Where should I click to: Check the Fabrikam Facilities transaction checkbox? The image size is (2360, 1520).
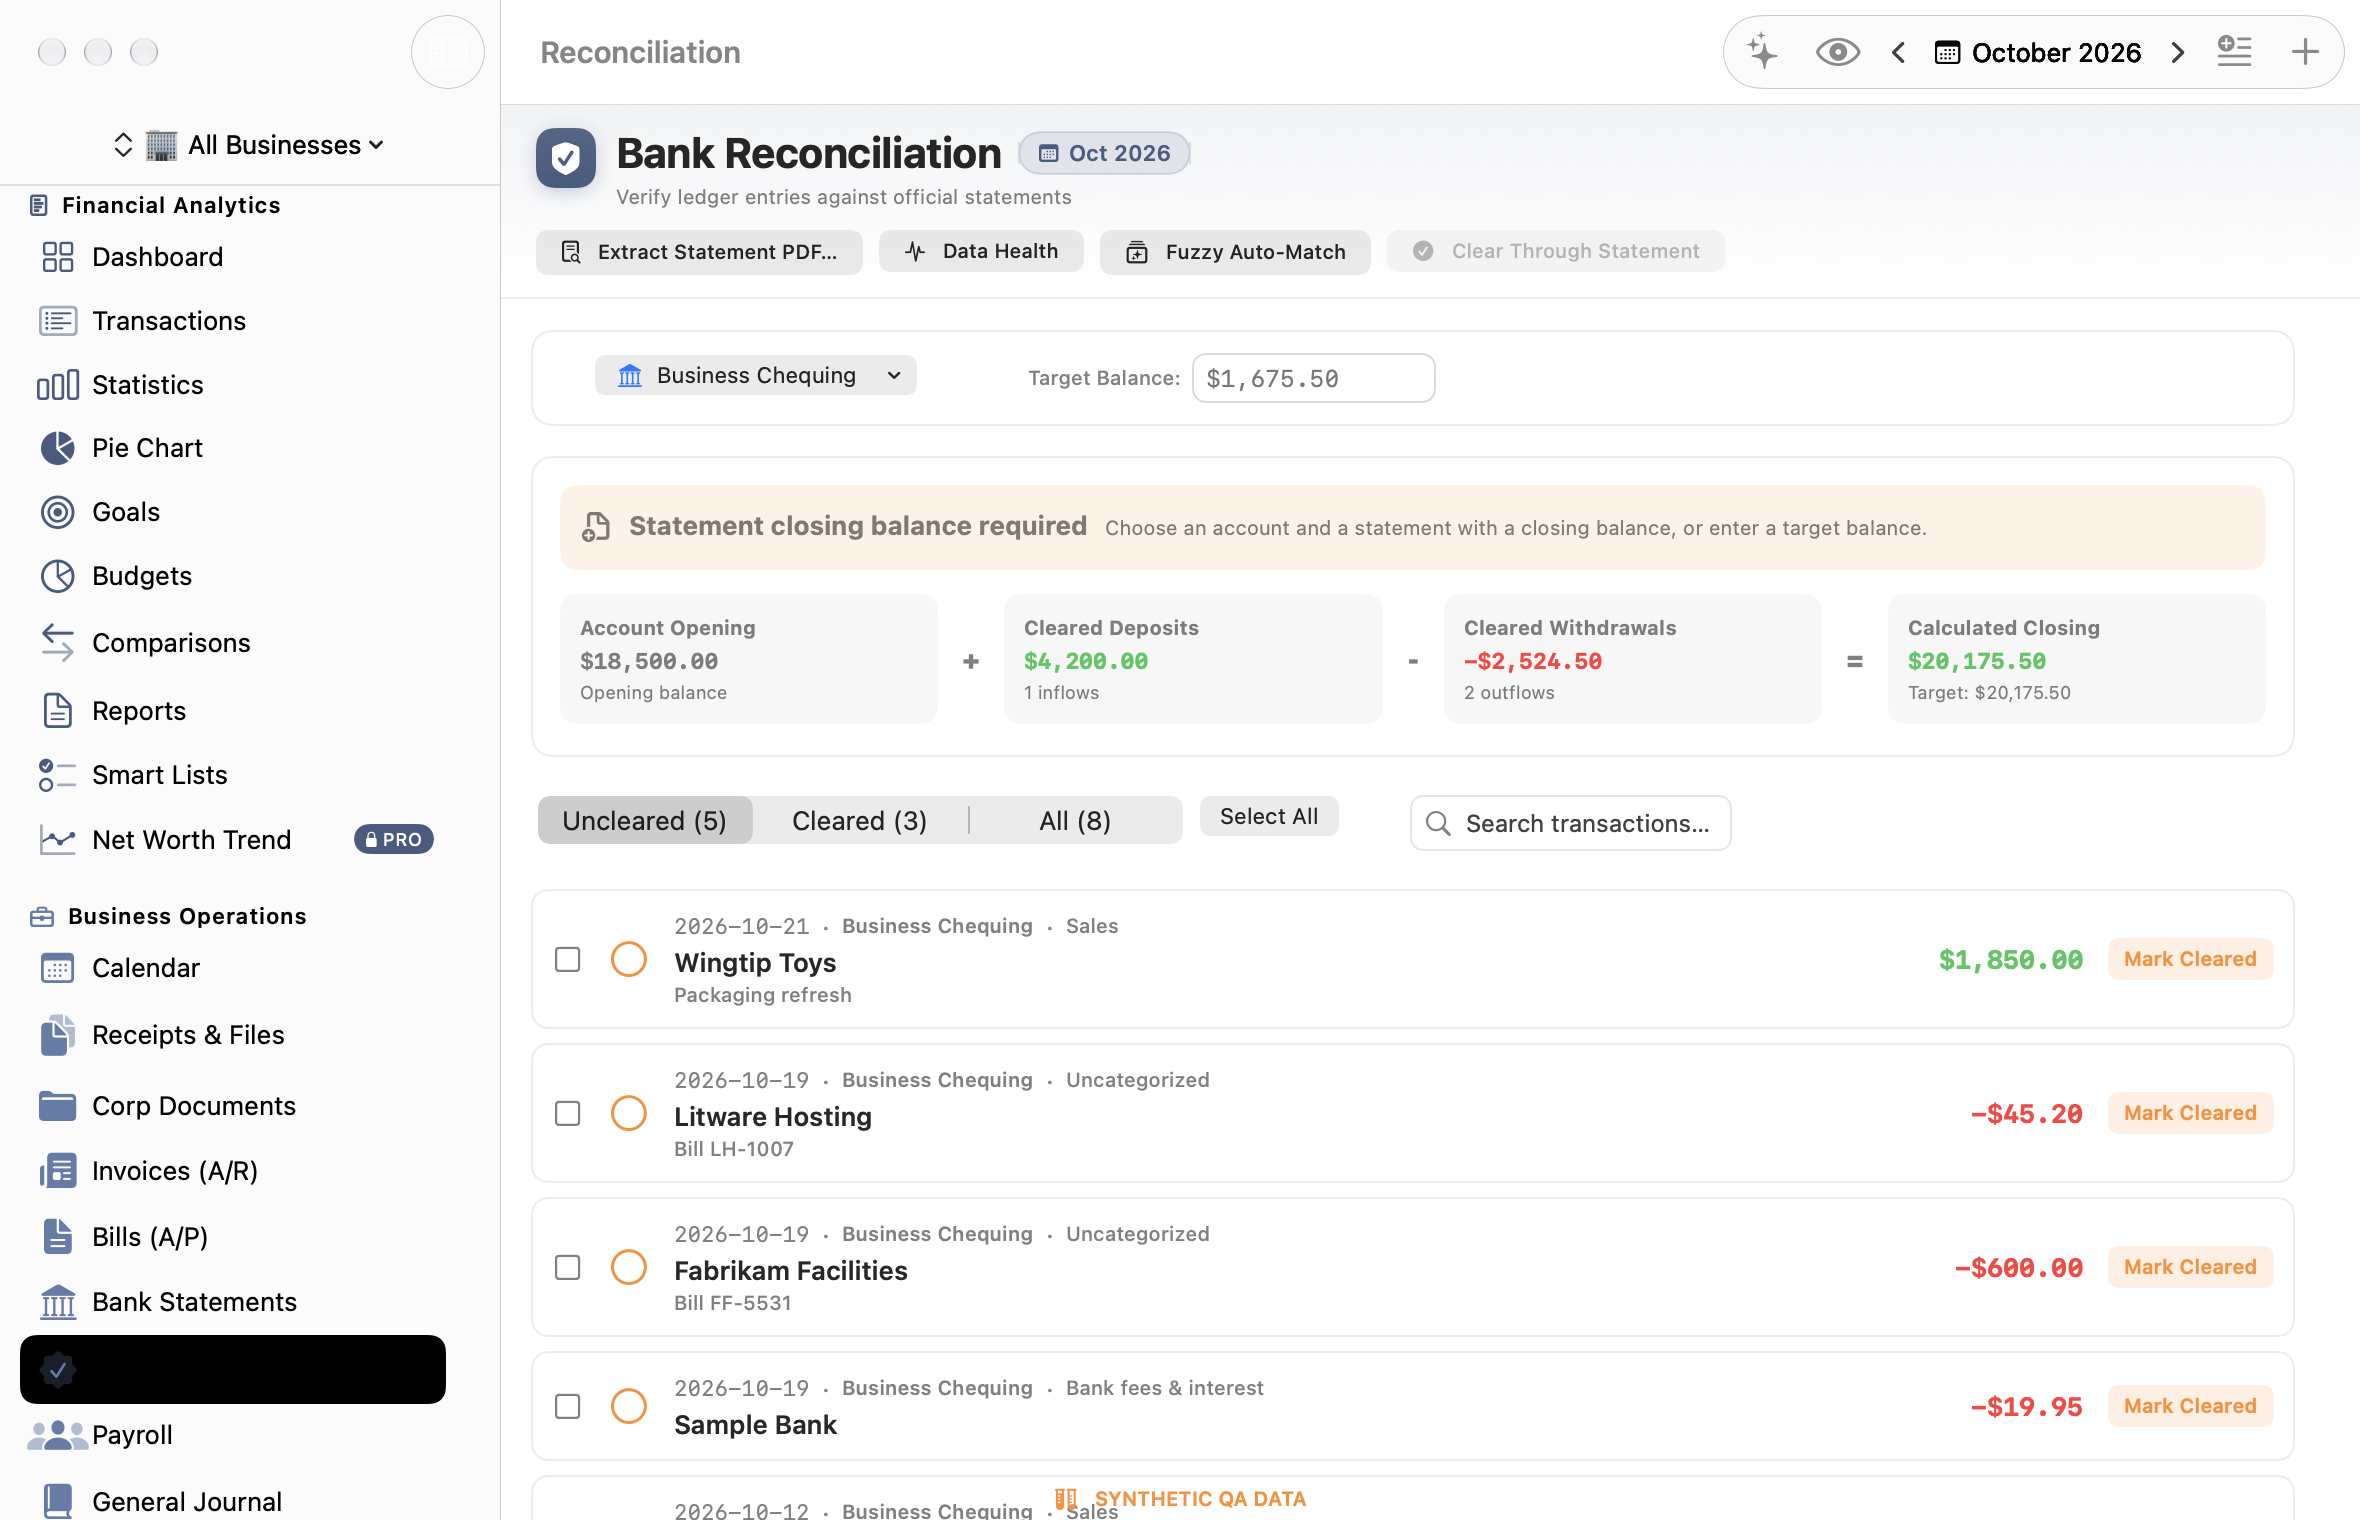[568, 1268]
